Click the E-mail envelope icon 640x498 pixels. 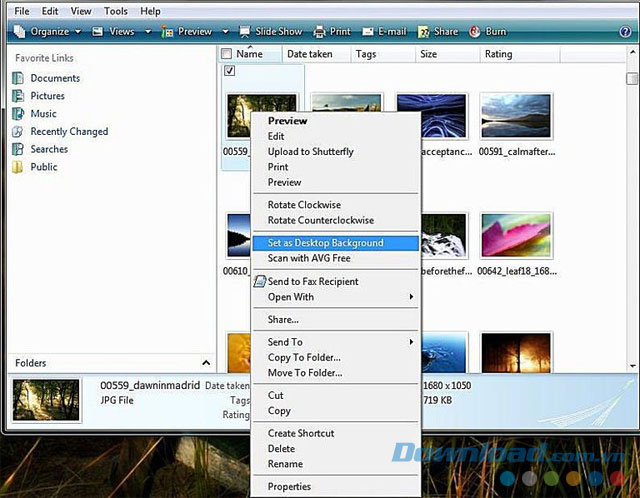368,31
